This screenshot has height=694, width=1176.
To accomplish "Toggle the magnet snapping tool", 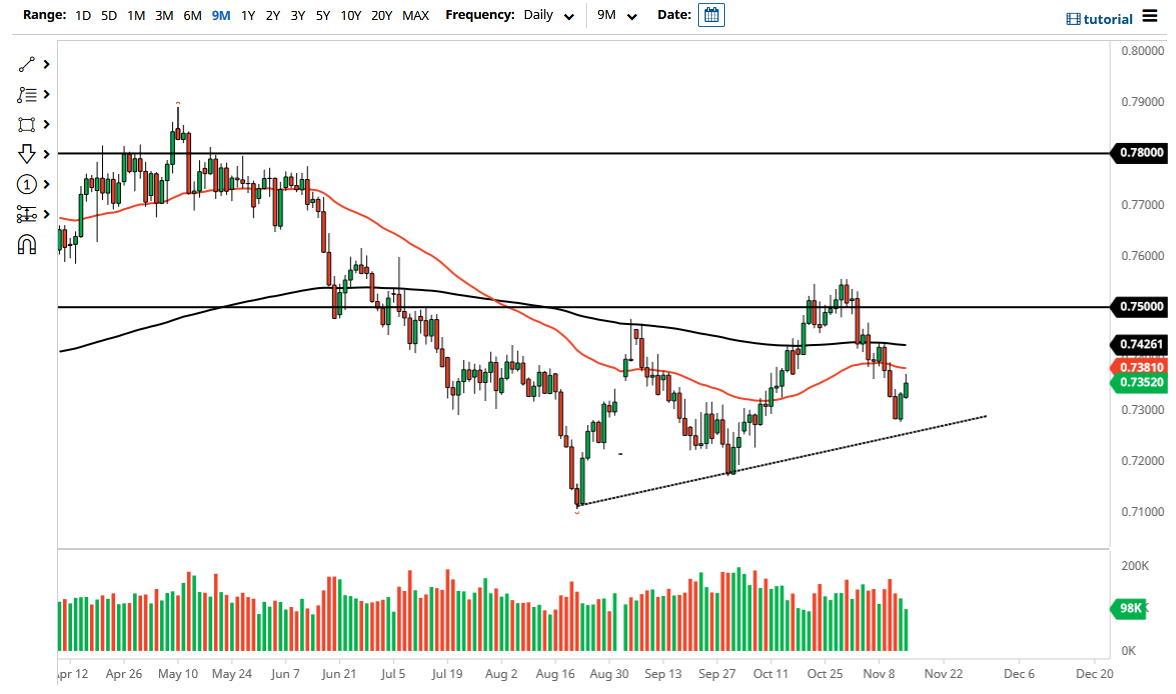I will (x=27, y=243).
